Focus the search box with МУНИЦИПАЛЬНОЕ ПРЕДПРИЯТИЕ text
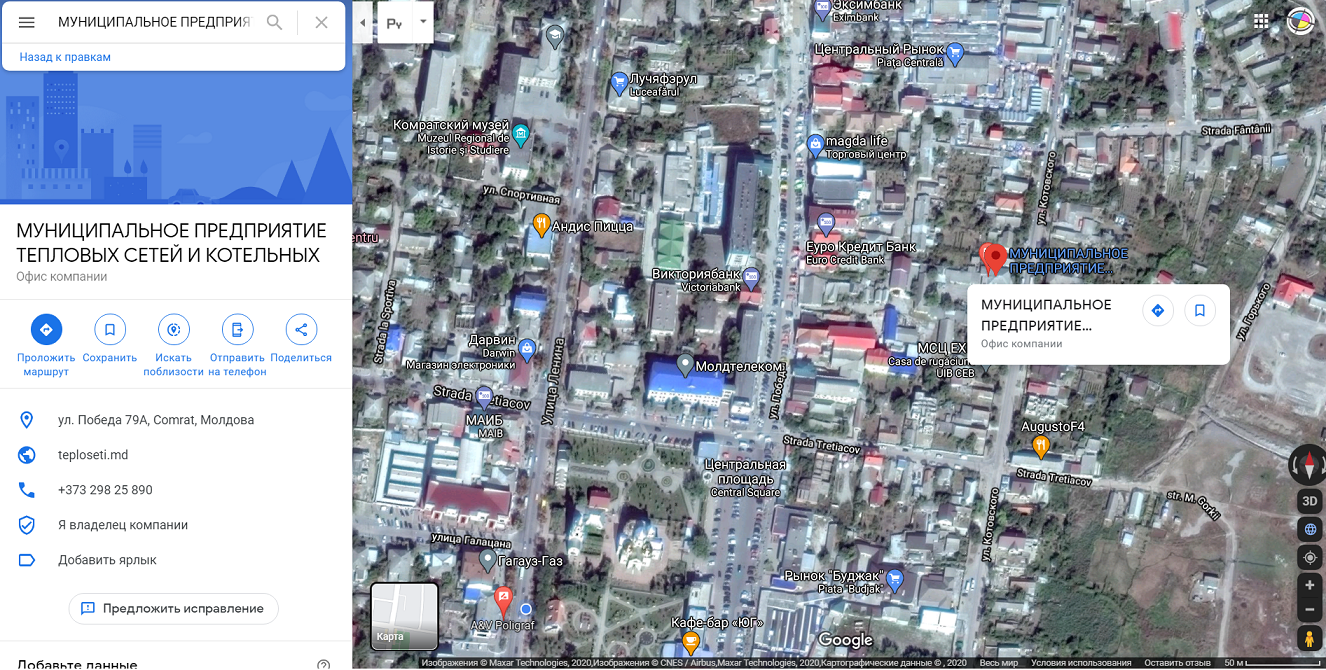Screen dimensions: 1326x670 pos(154,22)
